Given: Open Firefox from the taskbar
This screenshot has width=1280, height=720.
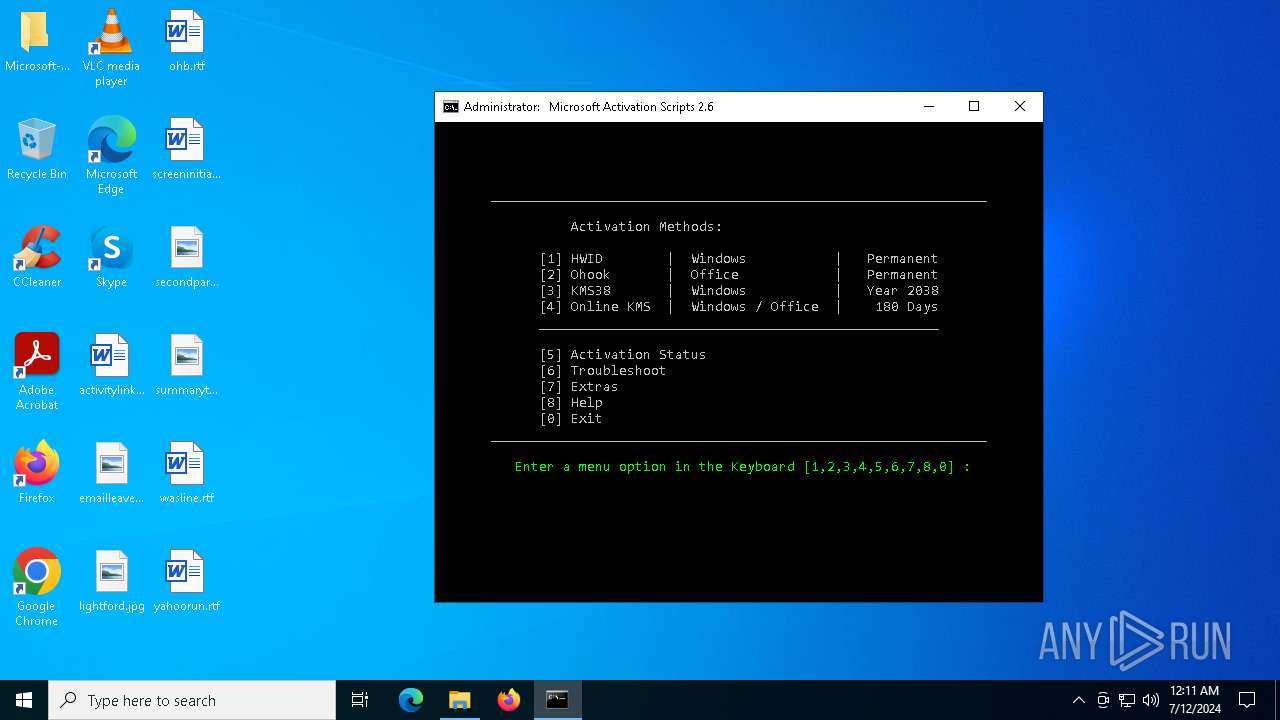Looking at the screenshot, I should (x=509, y=700).
